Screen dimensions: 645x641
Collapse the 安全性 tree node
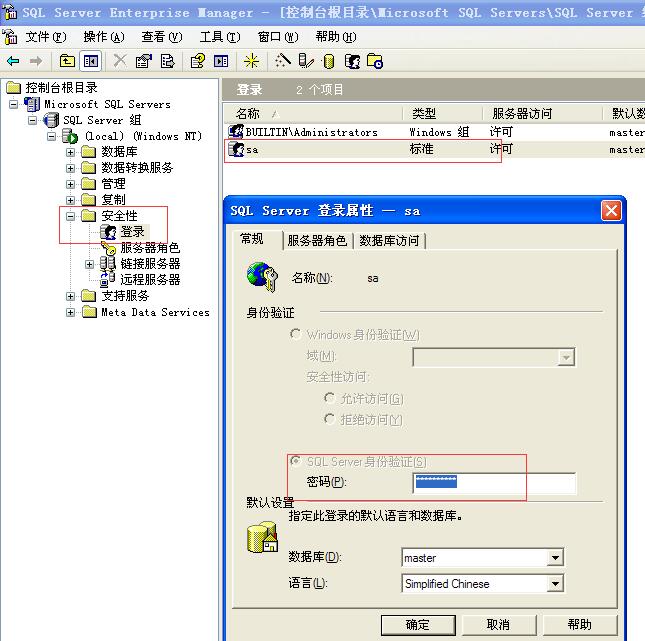(x=70, y=216)
